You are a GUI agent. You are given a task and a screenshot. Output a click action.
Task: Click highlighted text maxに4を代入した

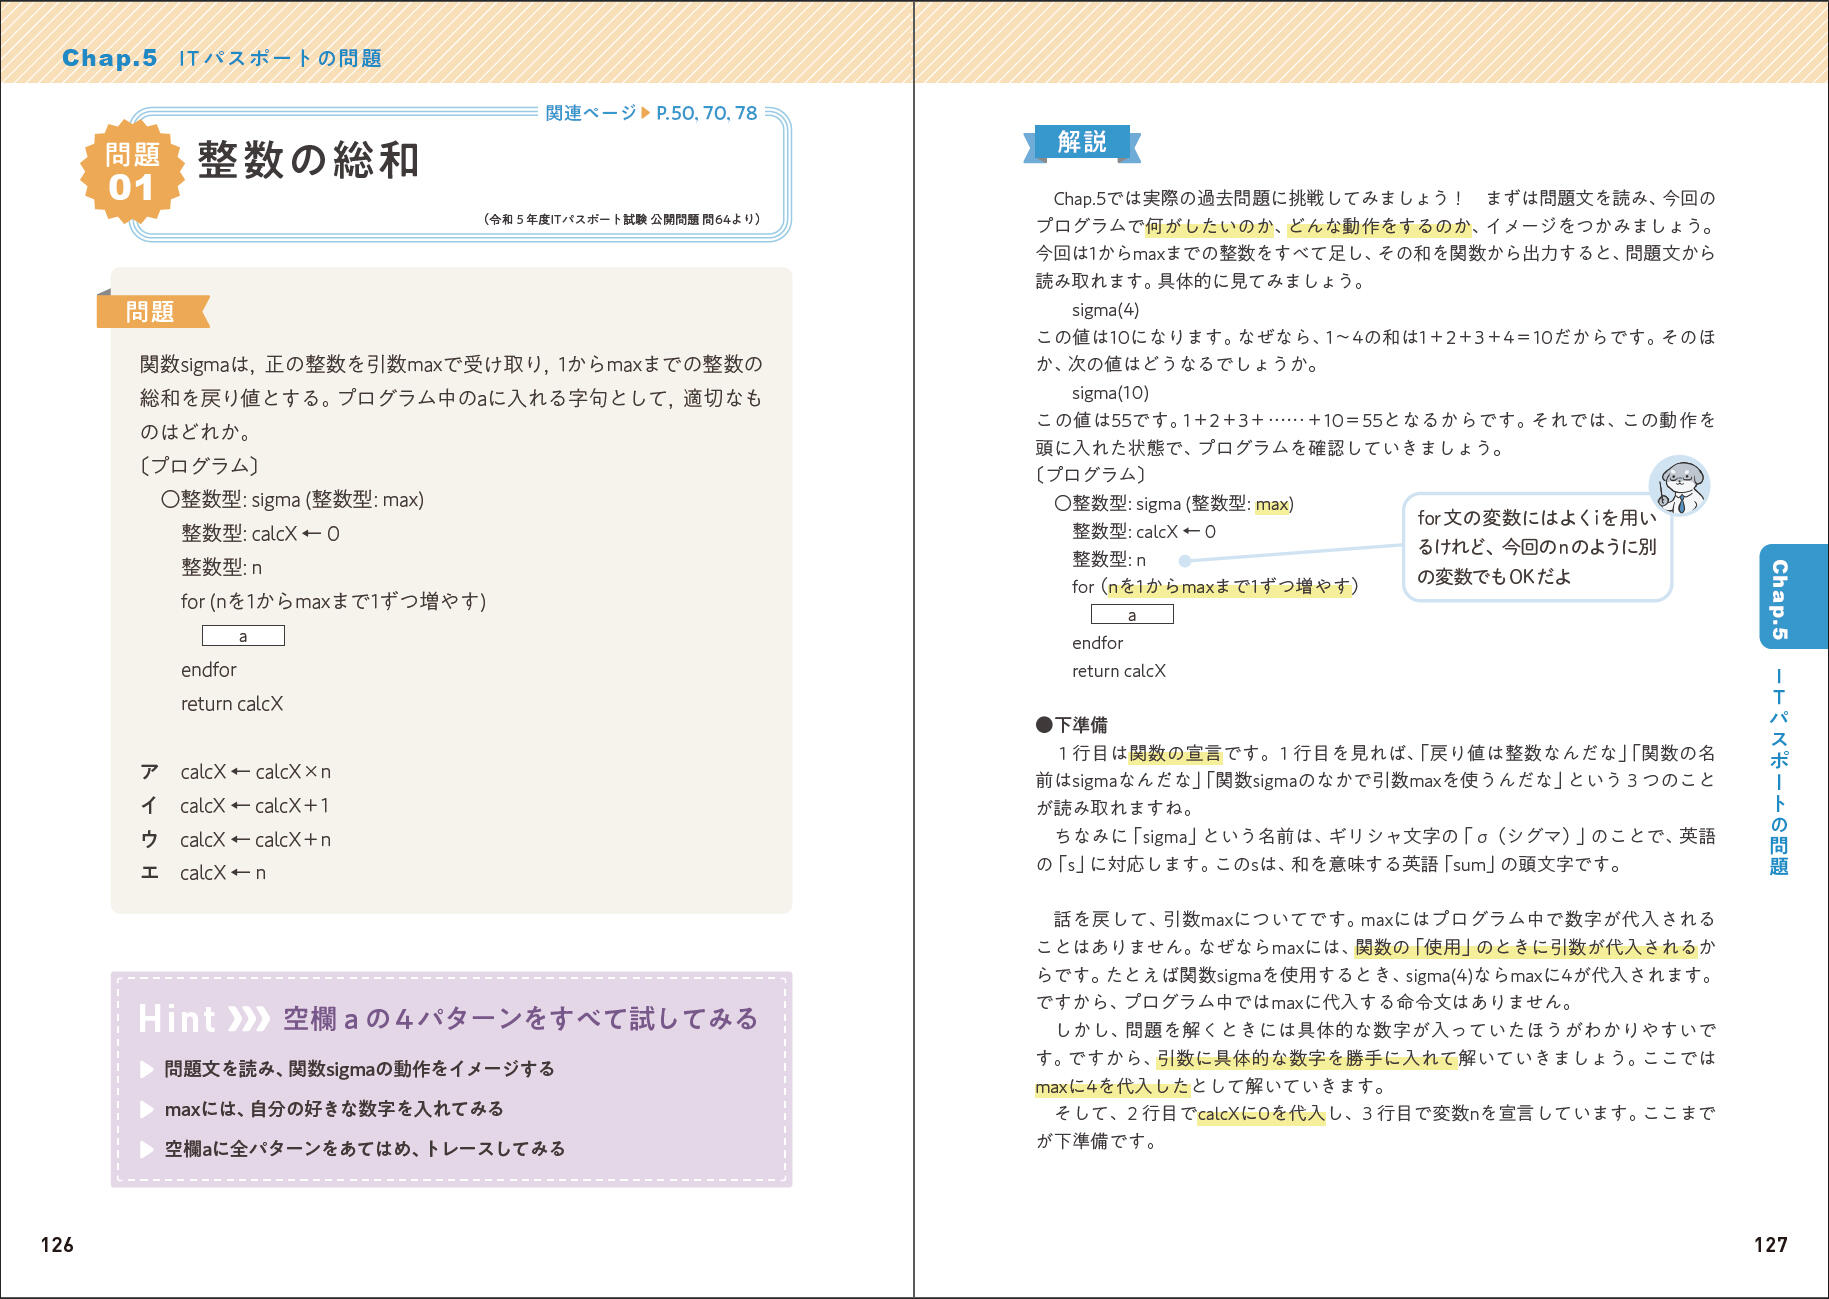(x=1112, y=1086)
